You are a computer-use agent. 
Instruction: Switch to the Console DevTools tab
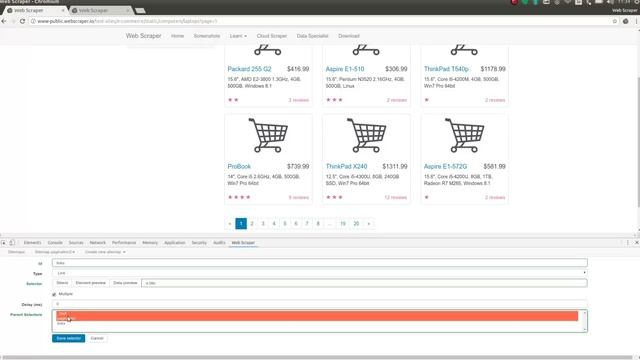click(x=55, y=242)
